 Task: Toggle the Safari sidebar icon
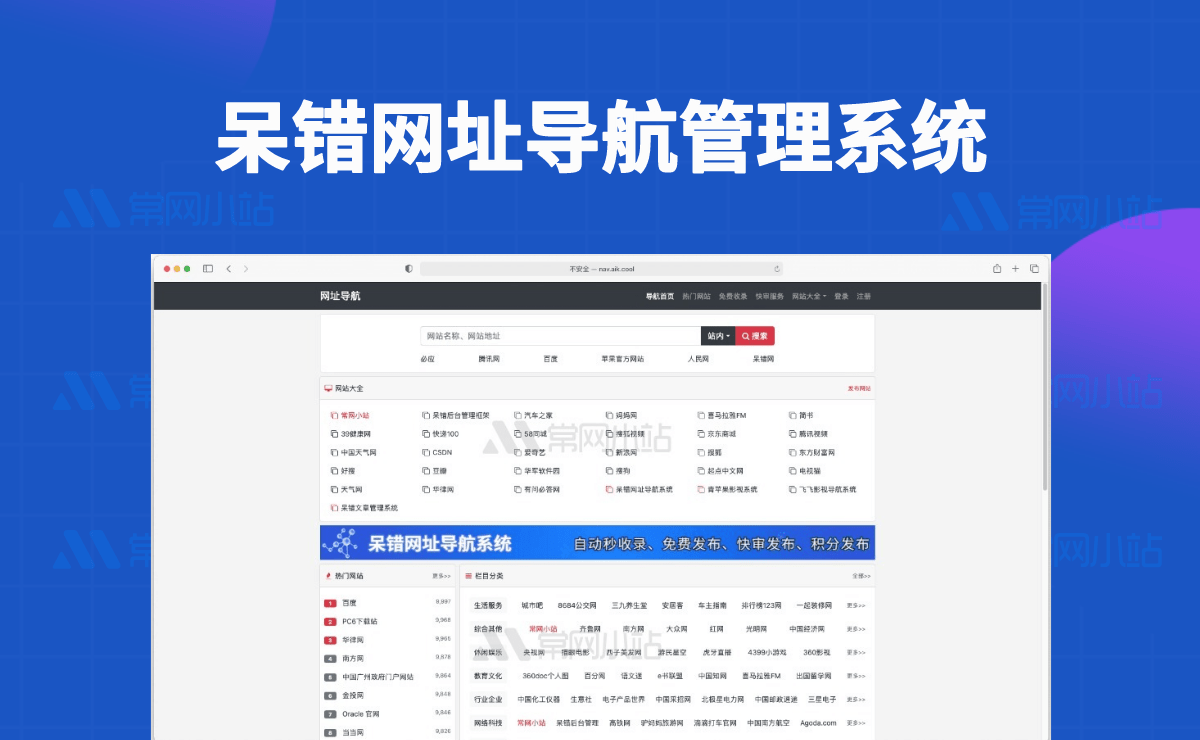pyautogui.click(x=208, y=268)
